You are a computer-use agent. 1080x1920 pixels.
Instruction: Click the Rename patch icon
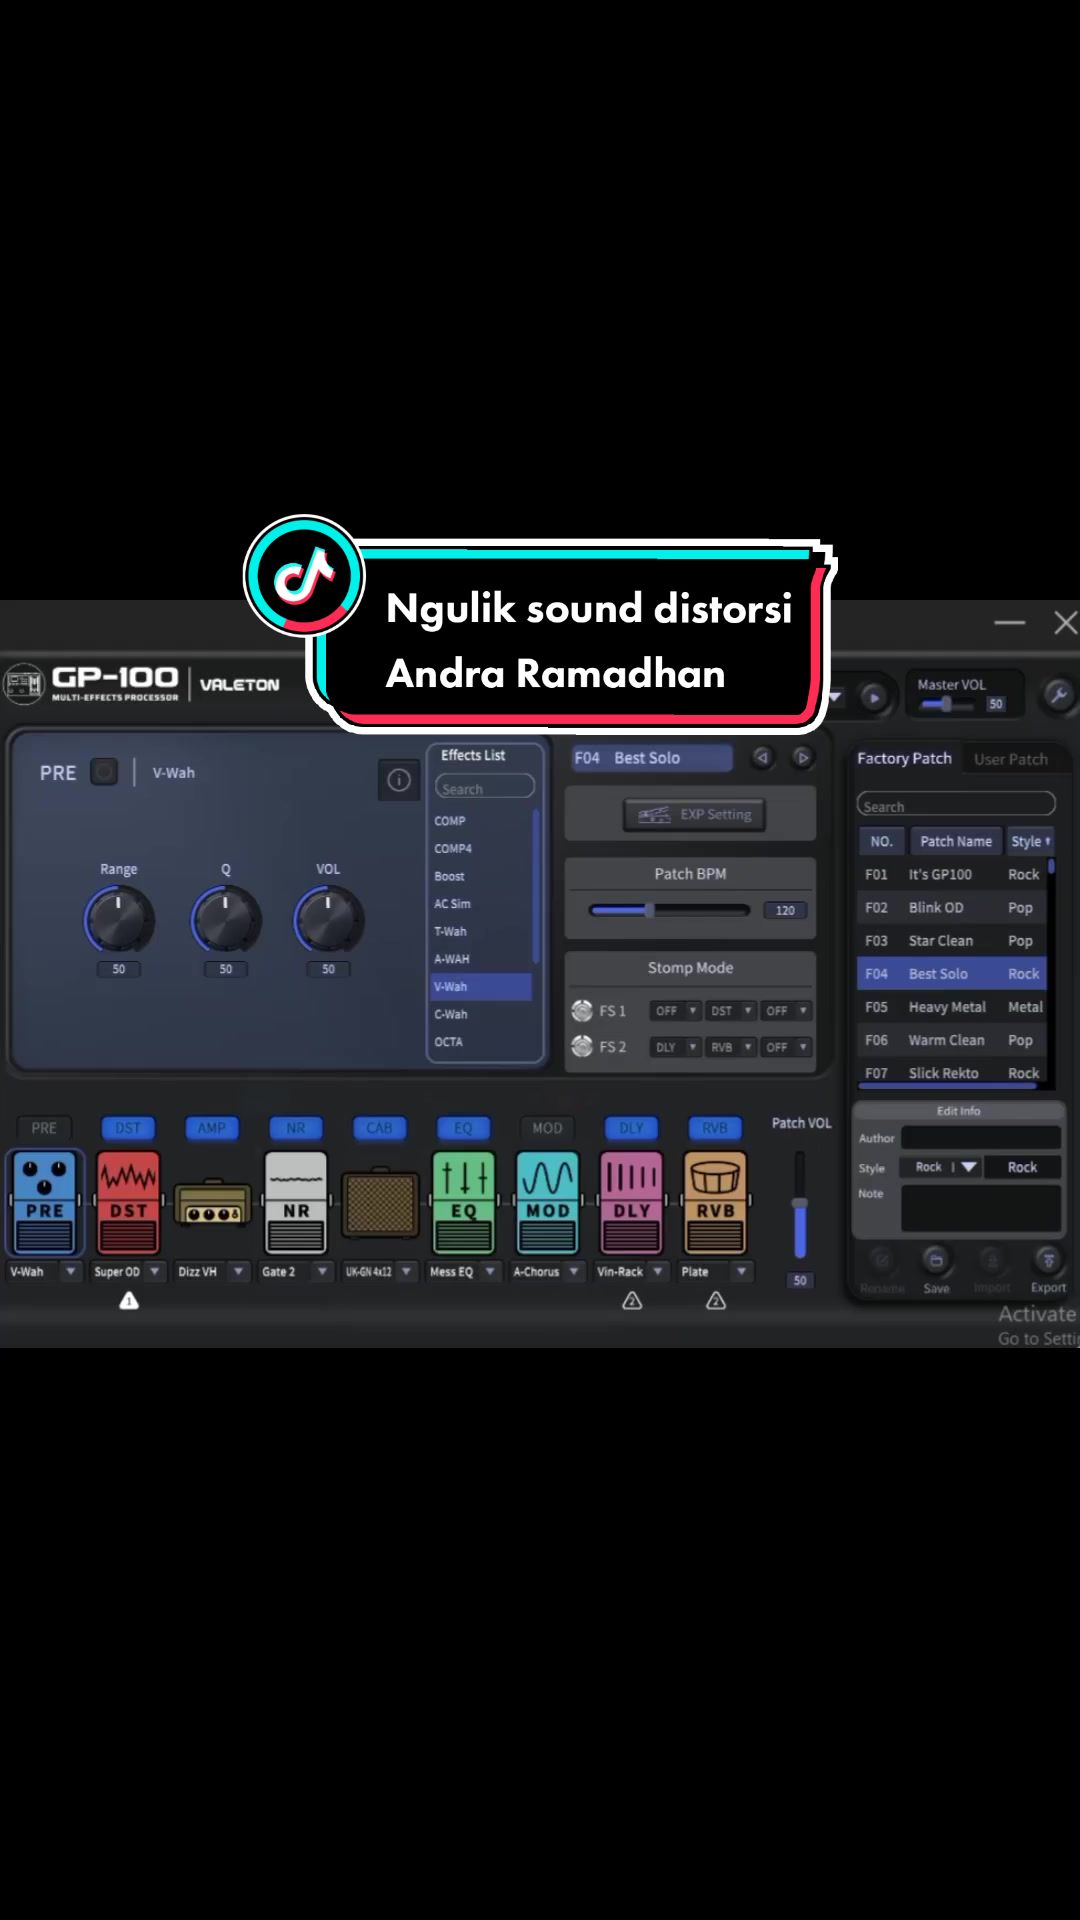(x=880, y=1260)
